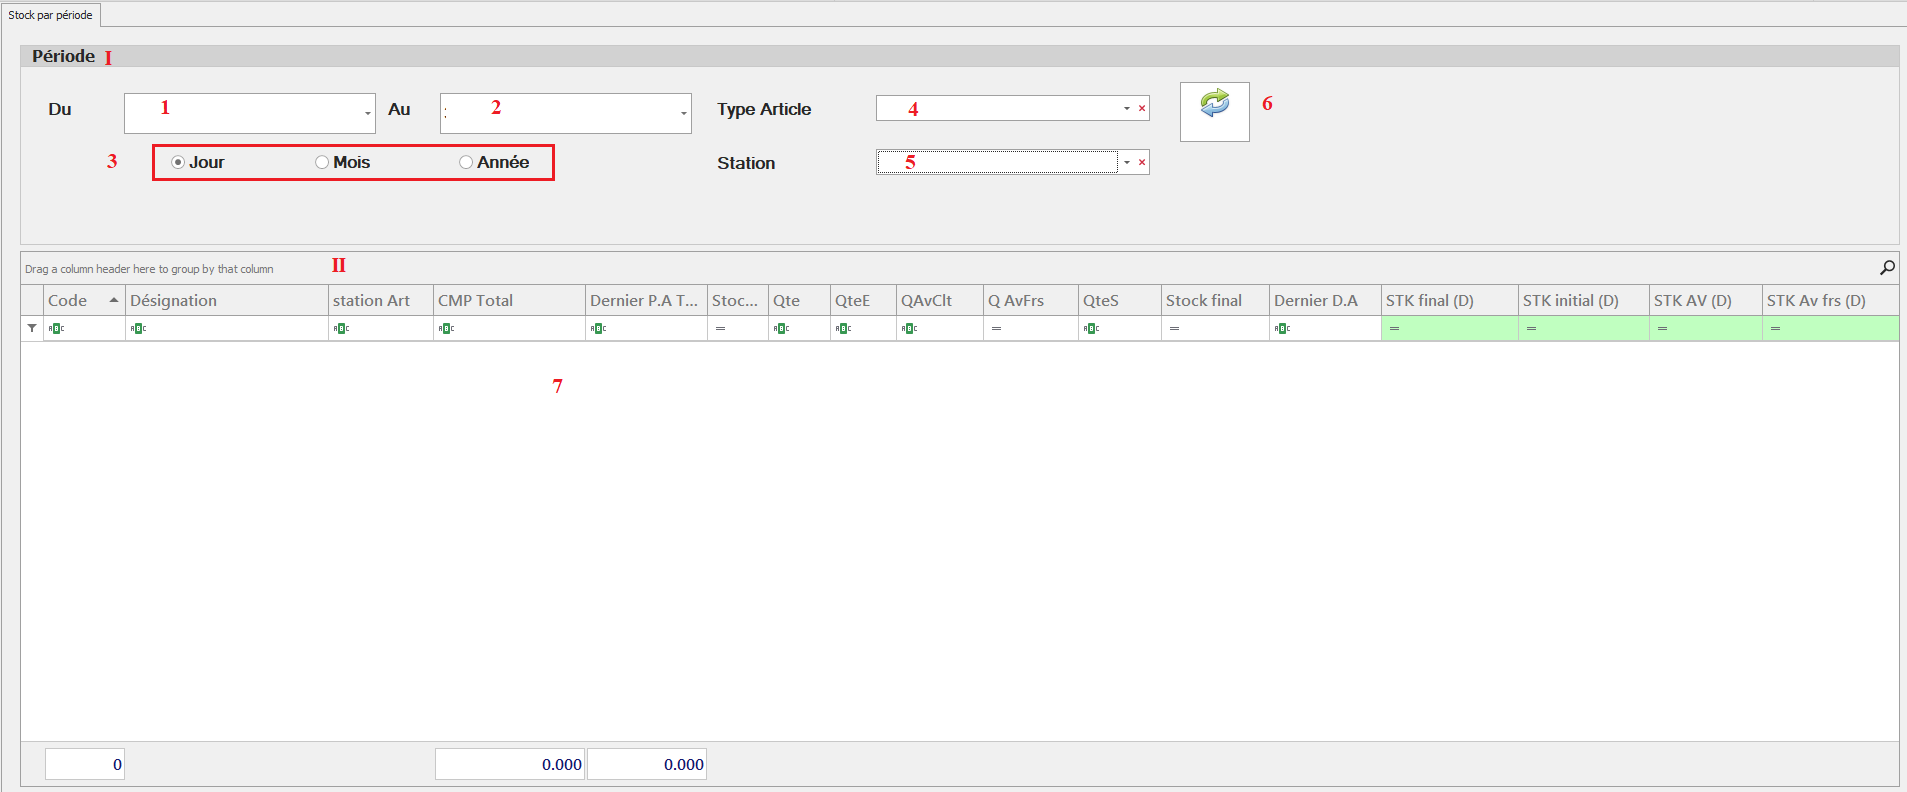Click the CMP Total filter operator icon
This screenshot has width=1907, height=792.
pos(446,329)
